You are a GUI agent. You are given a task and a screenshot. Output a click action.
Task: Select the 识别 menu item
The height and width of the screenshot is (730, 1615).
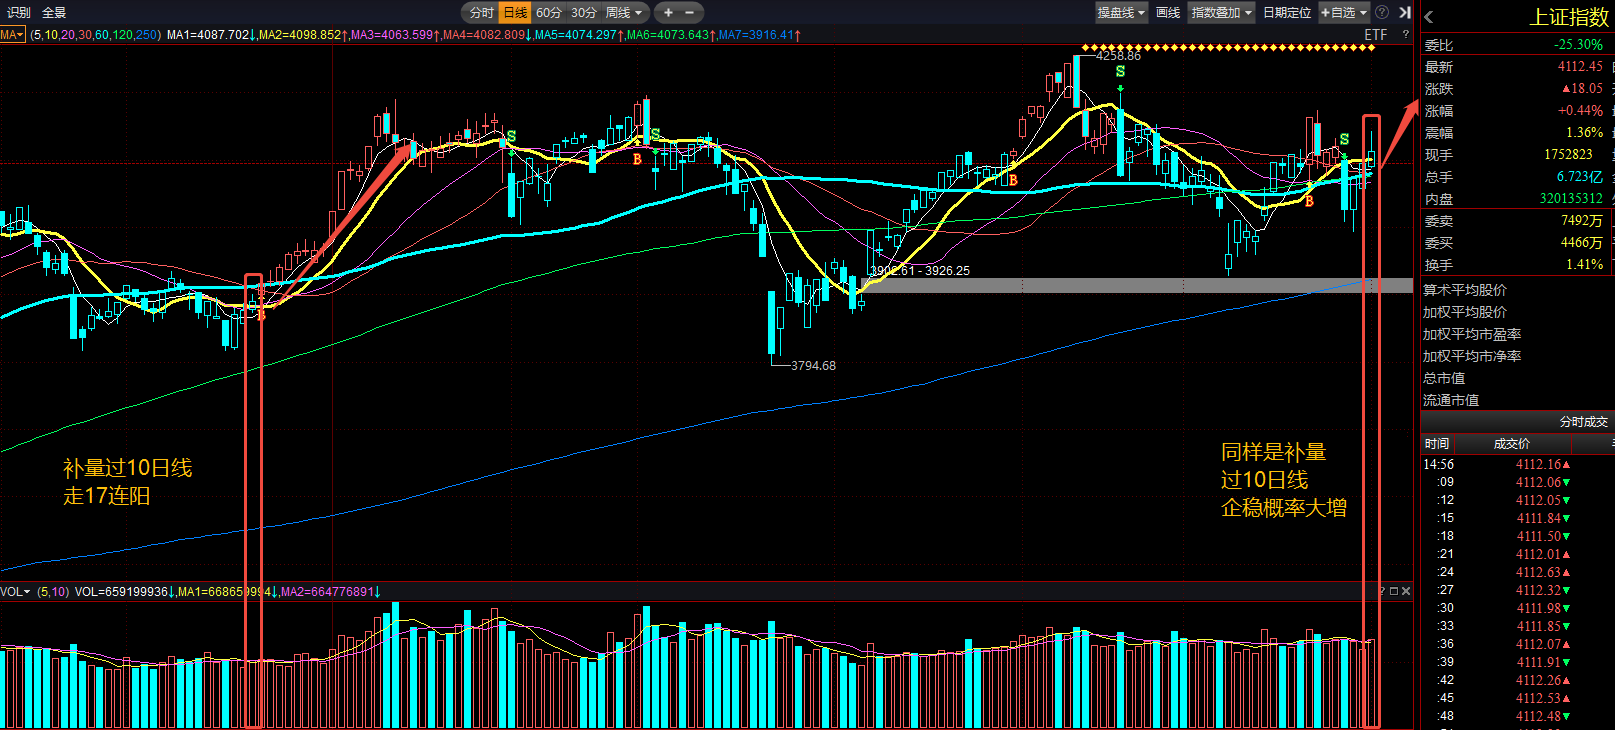pyautogui.click(x=19, y=13)
